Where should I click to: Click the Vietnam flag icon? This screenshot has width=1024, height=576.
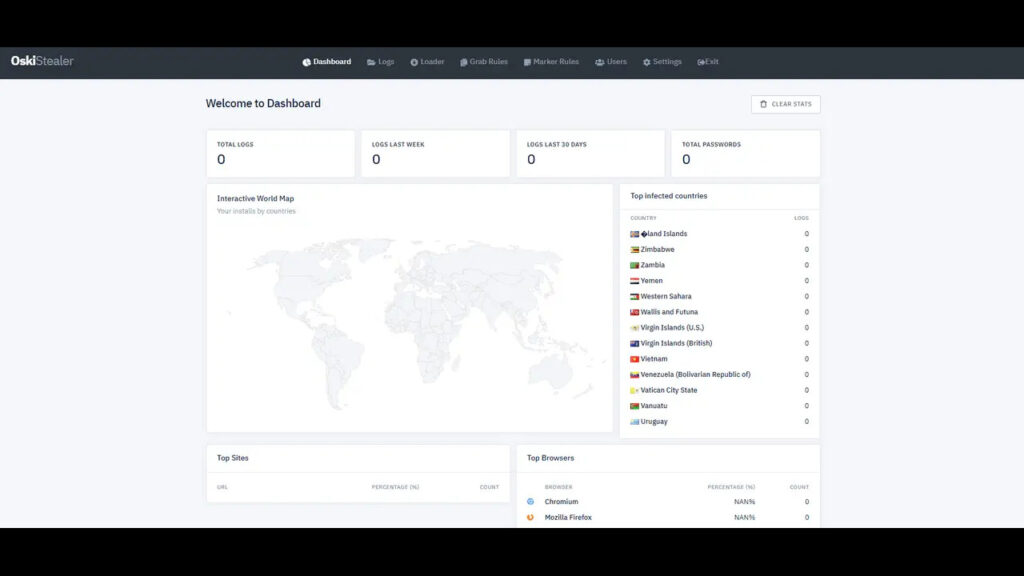point(634,359)
